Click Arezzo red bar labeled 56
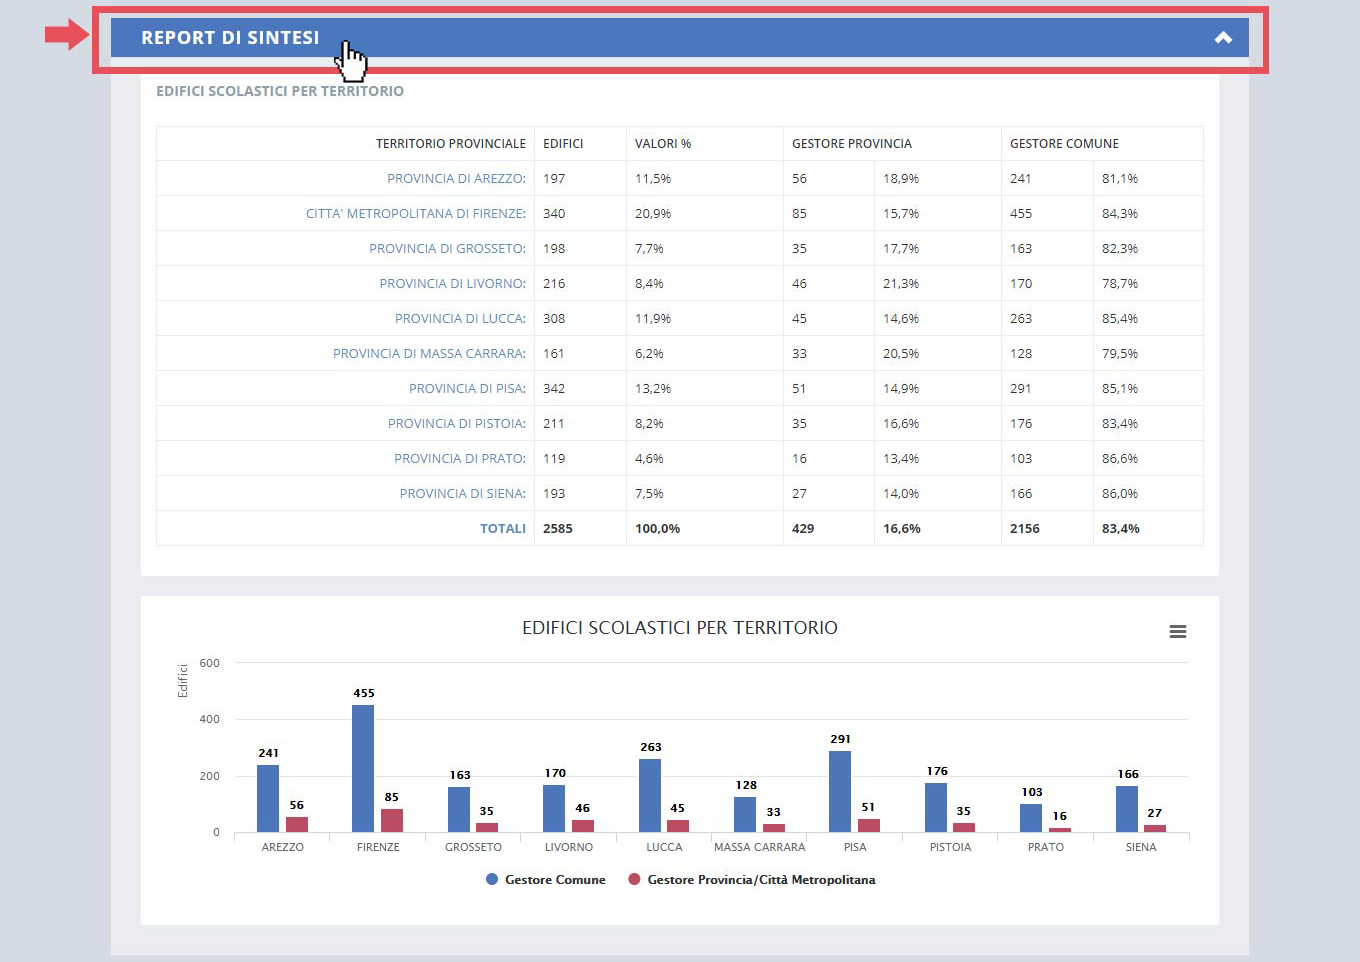 pyautogui.click(x=297, y=824)
